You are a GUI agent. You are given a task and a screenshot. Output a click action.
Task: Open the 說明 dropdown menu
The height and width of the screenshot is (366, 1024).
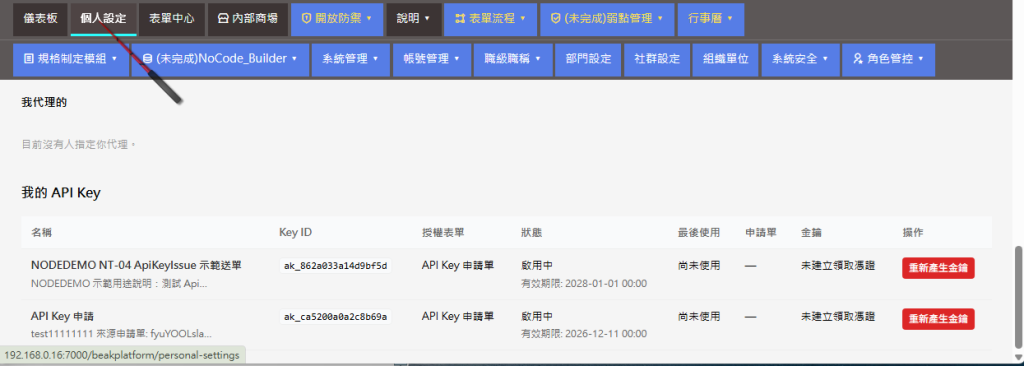[x=413, y=19]
